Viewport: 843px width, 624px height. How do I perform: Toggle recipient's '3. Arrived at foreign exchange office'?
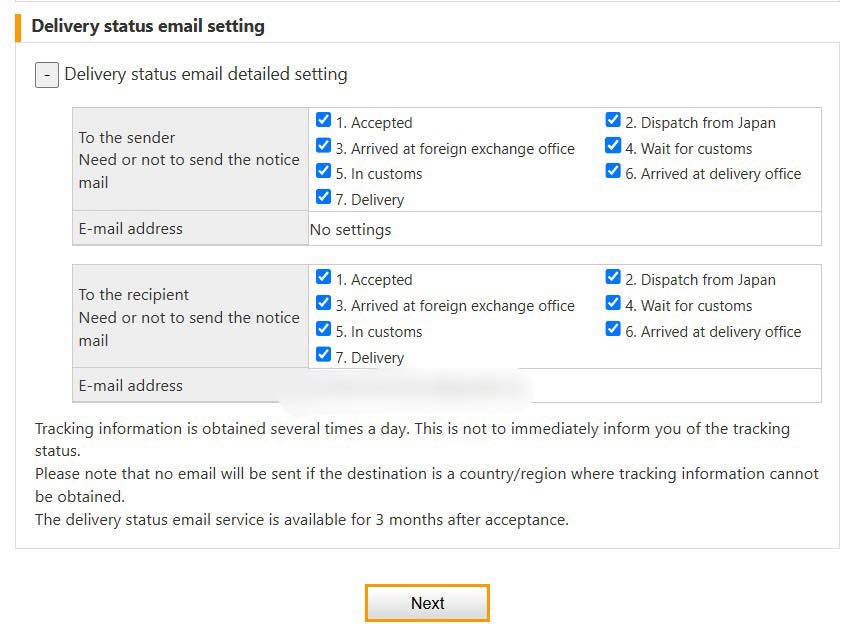point(323,304)
